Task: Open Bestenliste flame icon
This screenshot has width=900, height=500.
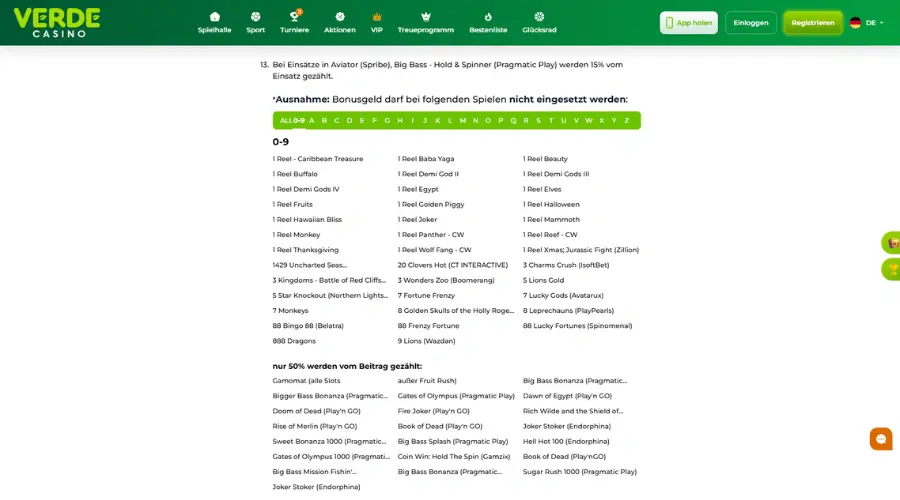Action: coord(487,17)
